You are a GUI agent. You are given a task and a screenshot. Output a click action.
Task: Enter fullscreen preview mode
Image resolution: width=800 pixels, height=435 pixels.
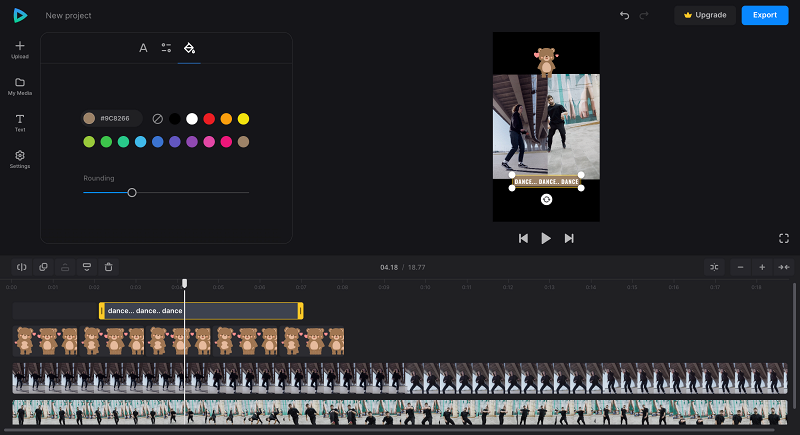tap(784, 238)
